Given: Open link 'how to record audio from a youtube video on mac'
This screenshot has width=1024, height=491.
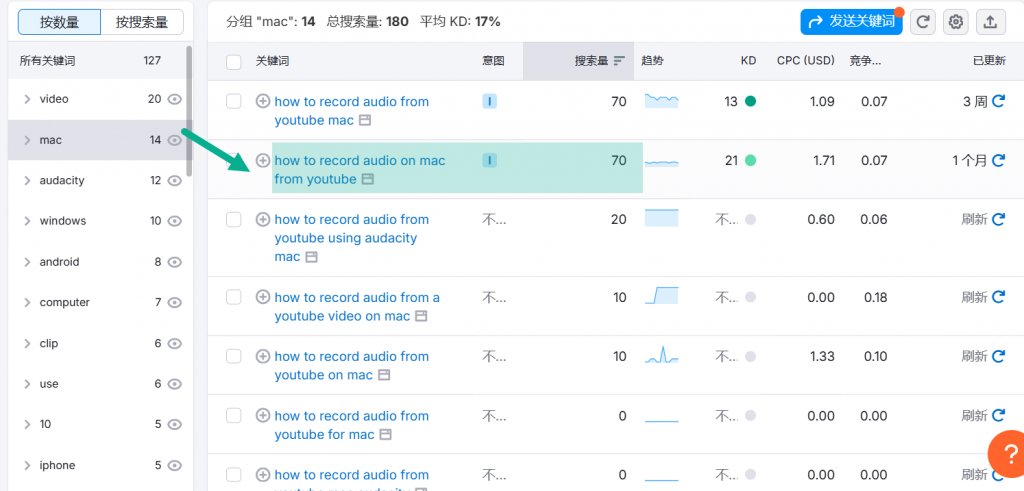Looking at the screenshot, I should tap(357, 307).
